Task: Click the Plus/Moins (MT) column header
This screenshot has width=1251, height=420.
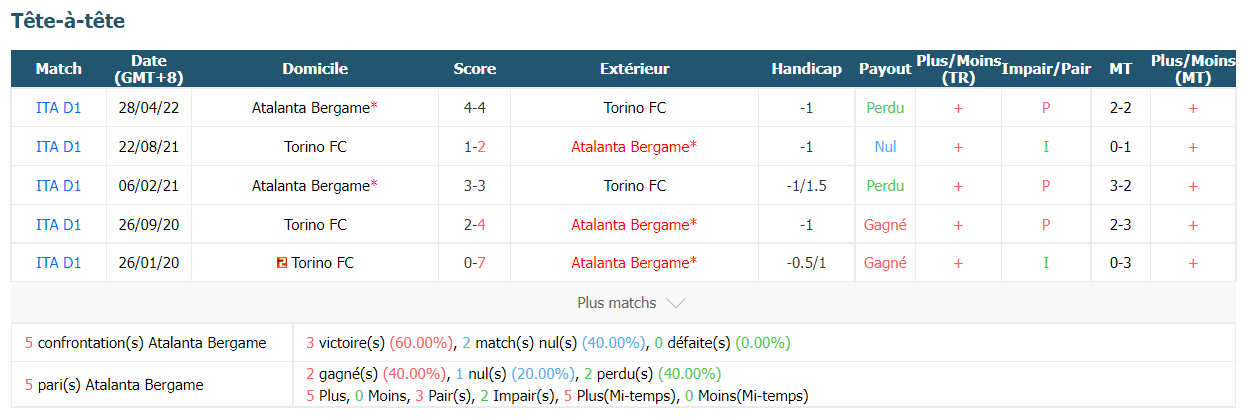Action: 1192,69
